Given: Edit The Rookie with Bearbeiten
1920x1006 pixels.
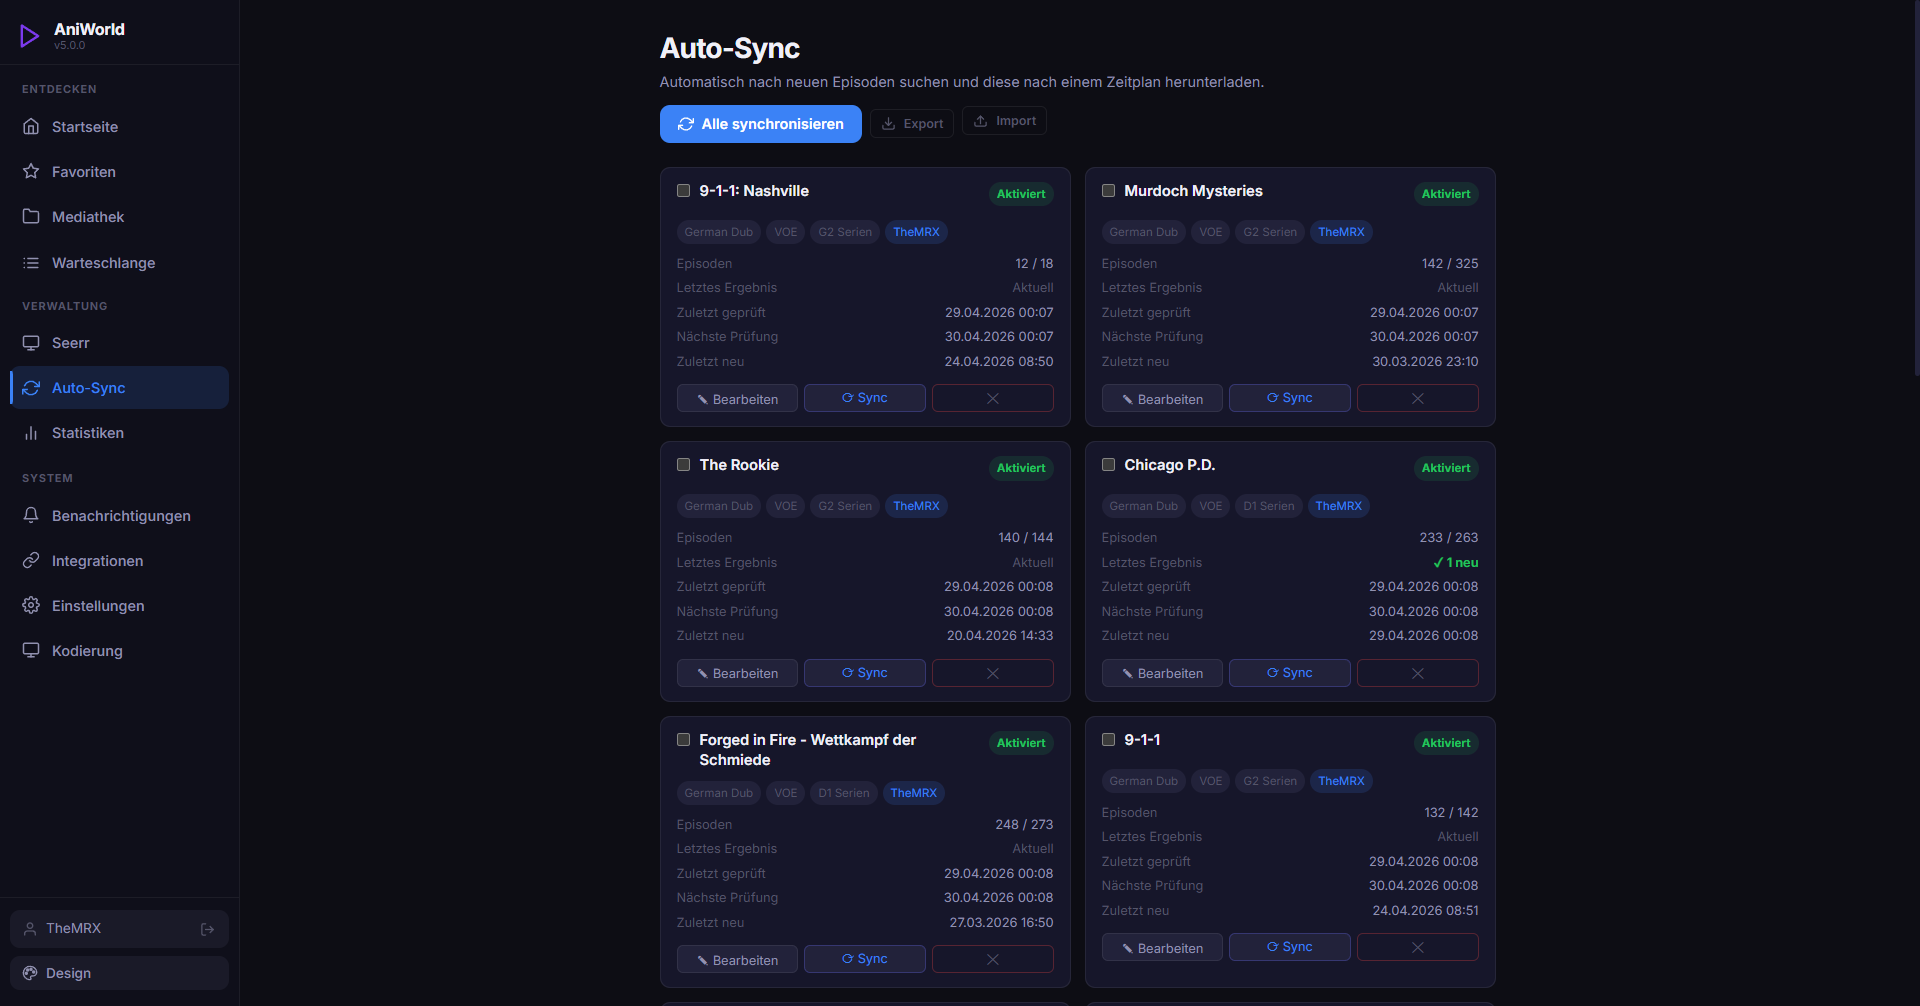Looking at the screenshot, I should [737, 673].
